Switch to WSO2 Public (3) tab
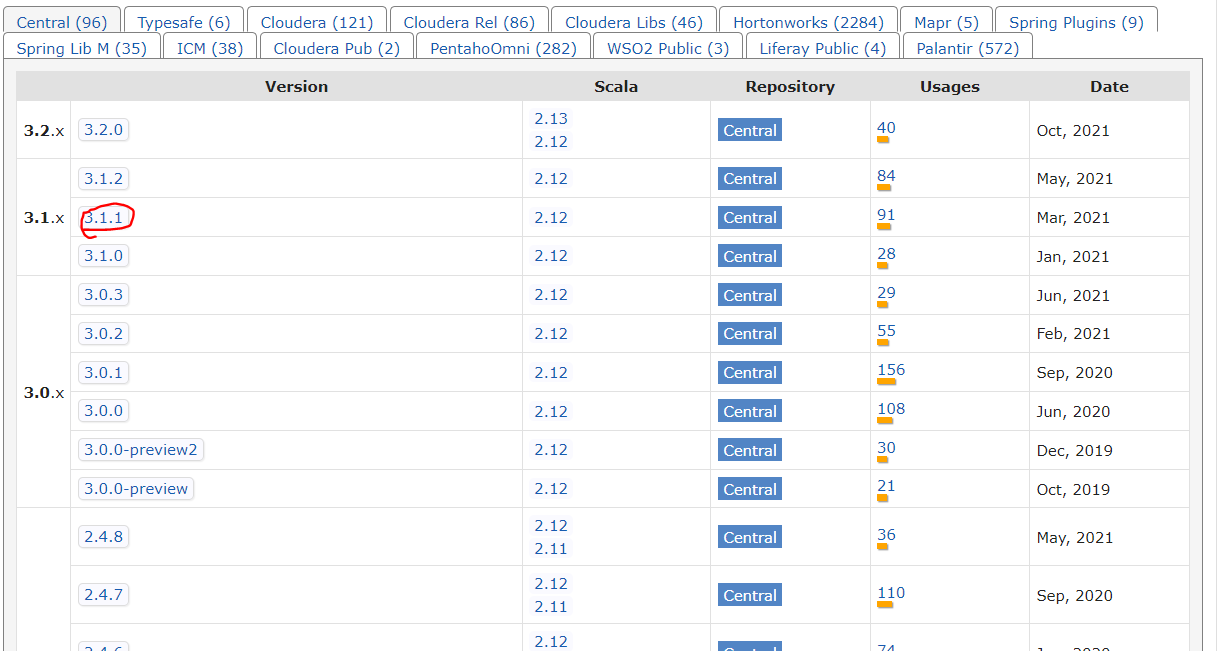The image size is (1221, 651). 668,47
